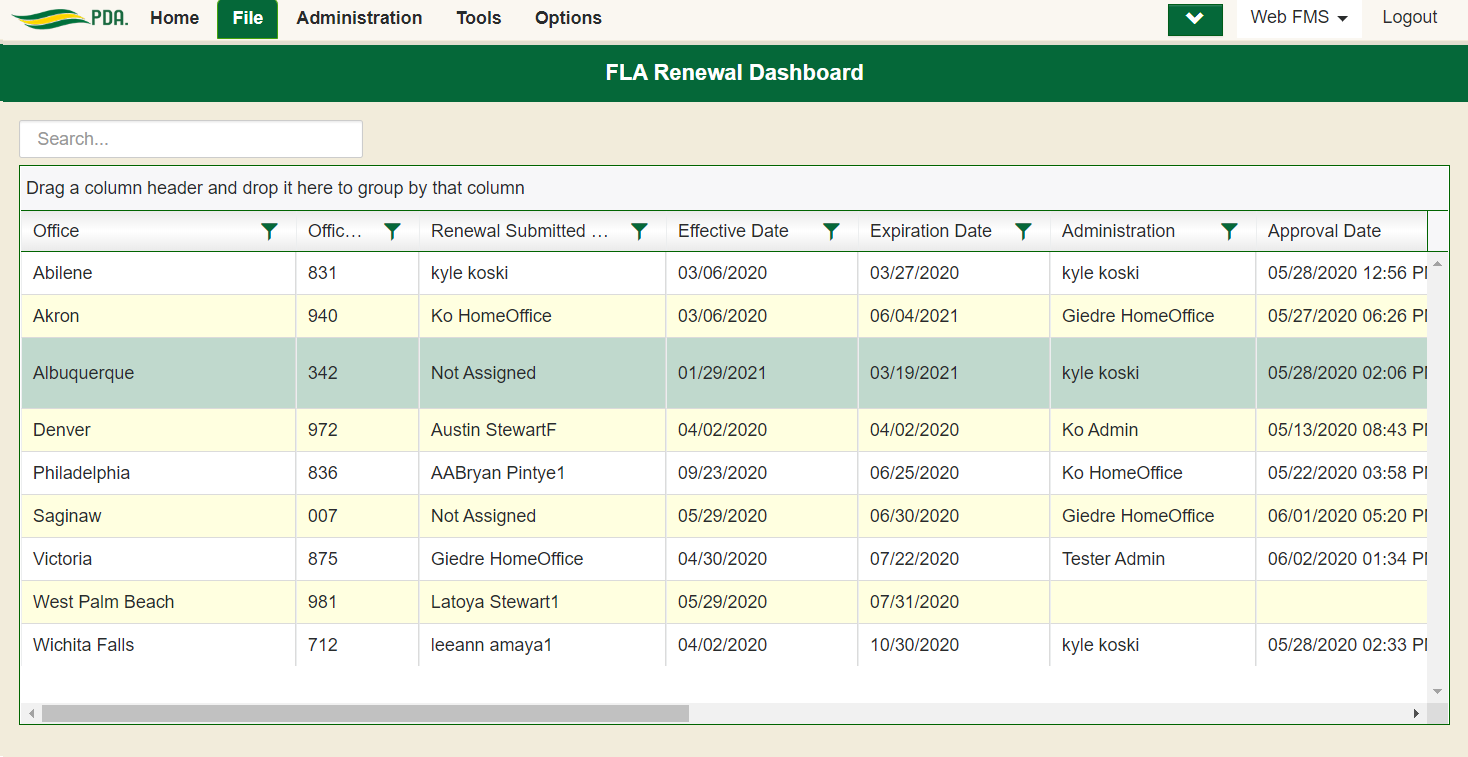Sort by the Approval Date column header

[x=1324, y=231]
